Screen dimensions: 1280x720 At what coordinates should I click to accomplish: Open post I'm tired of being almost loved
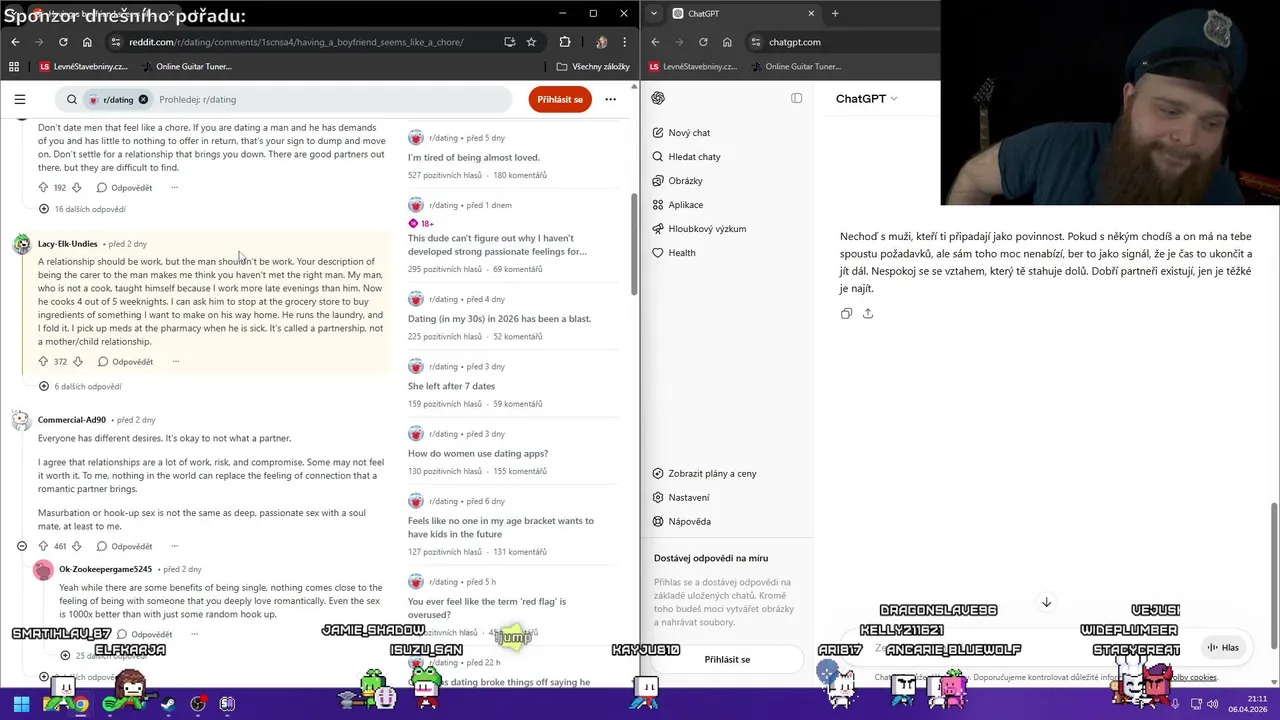point(473,157)
